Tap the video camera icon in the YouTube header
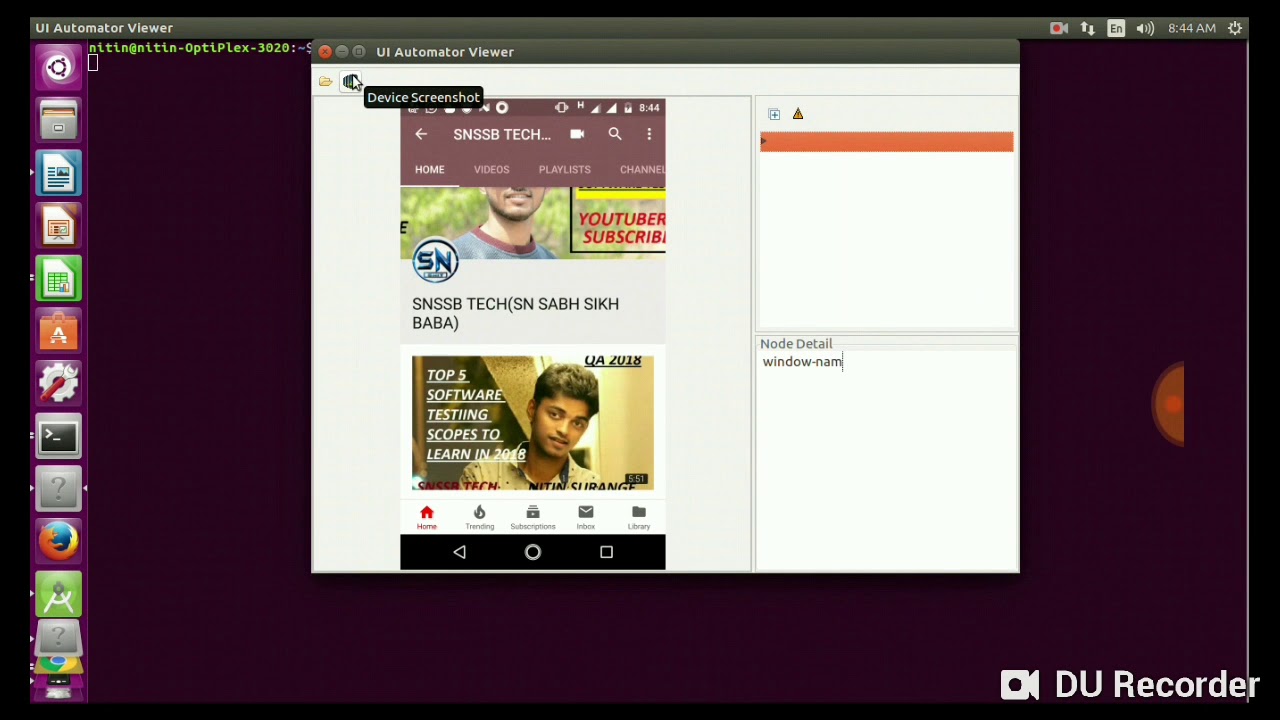The width and height of the screenshot is (1280, 720). click(x=577, y=134)
